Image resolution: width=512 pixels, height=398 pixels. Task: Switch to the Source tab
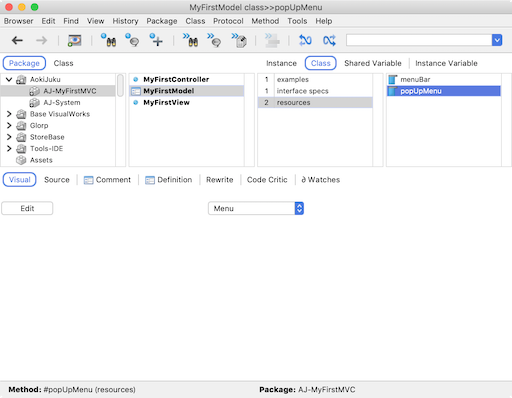click(57, 180)
